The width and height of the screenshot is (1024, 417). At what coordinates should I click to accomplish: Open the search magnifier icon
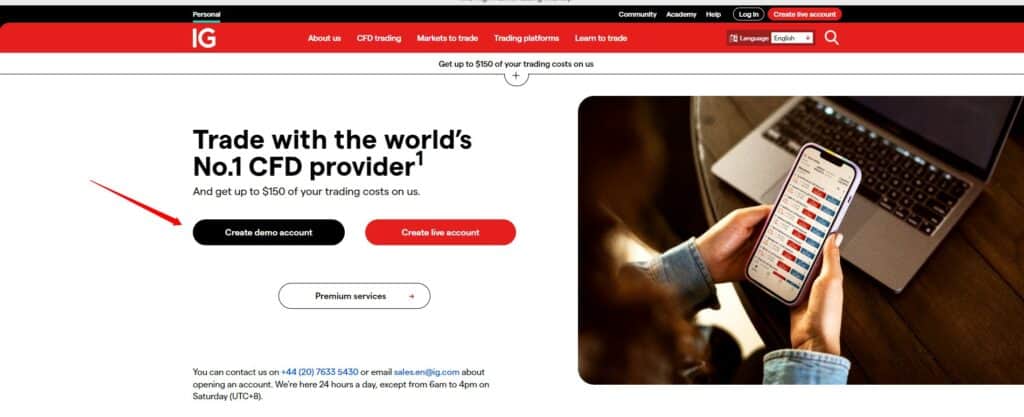[831, 38]
